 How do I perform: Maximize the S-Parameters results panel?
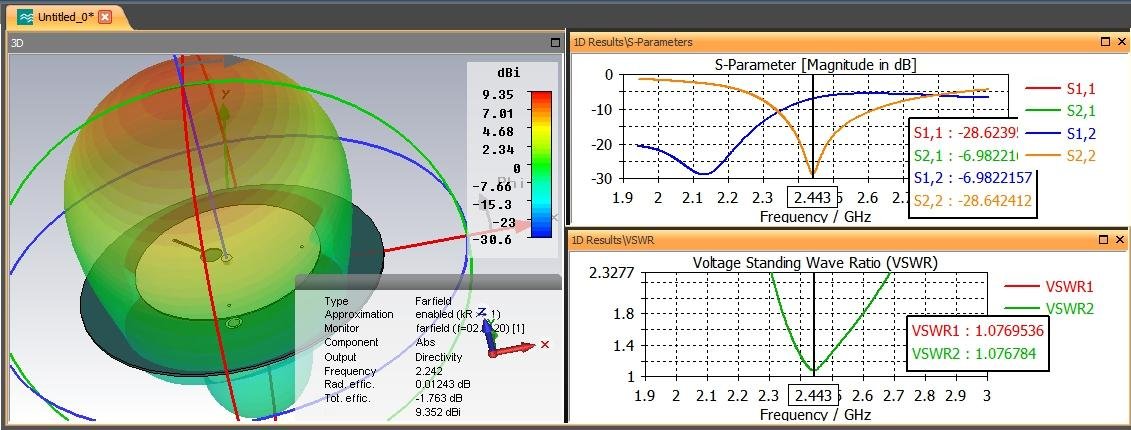point(1105,42)
